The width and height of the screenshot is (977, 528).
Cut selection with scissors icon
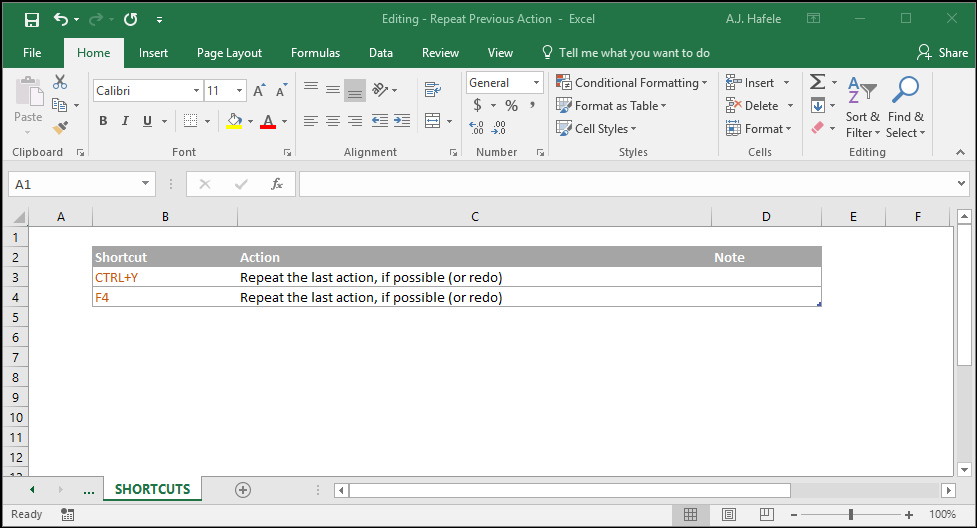[60, 82]
